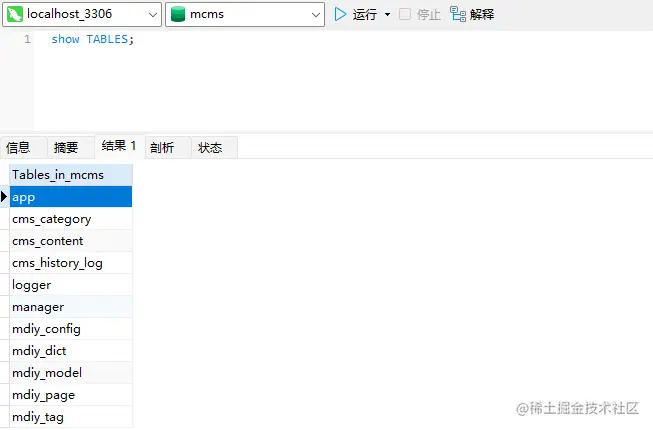This screenshot has width=653, height=430.
Task: Click line number 1 in editor gutter
Action: [27, 39]
